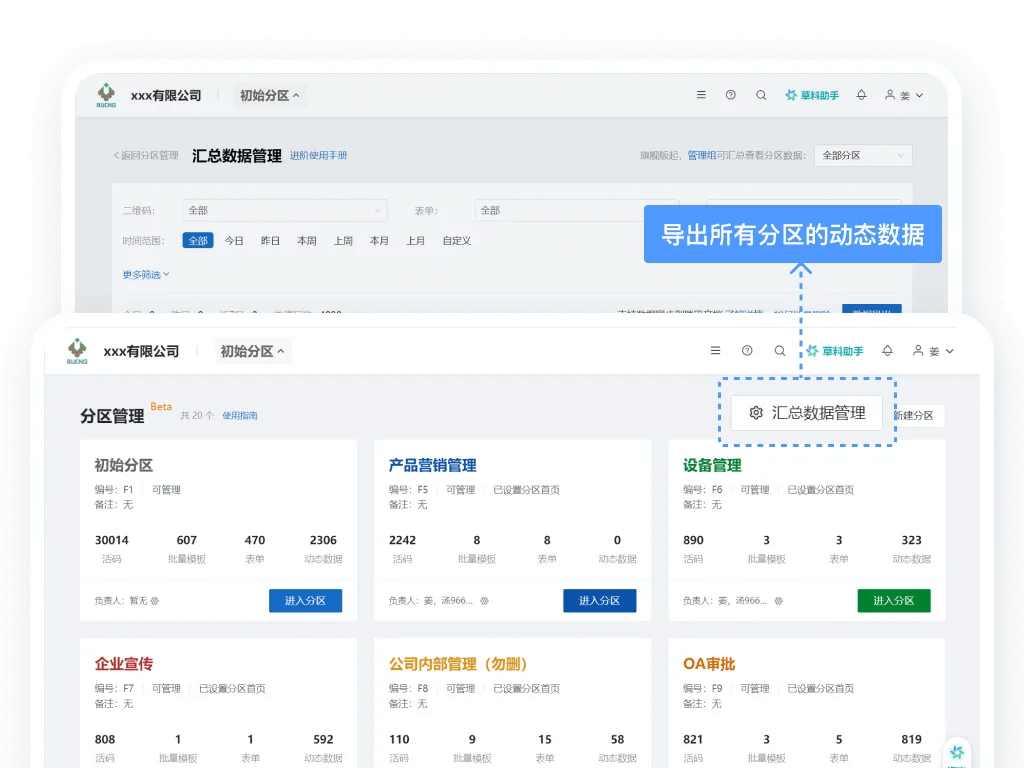The height and width of the screenshot is (768, 1024).
Task: Open hamburger menu icon in back window
Action: [701, 95]
